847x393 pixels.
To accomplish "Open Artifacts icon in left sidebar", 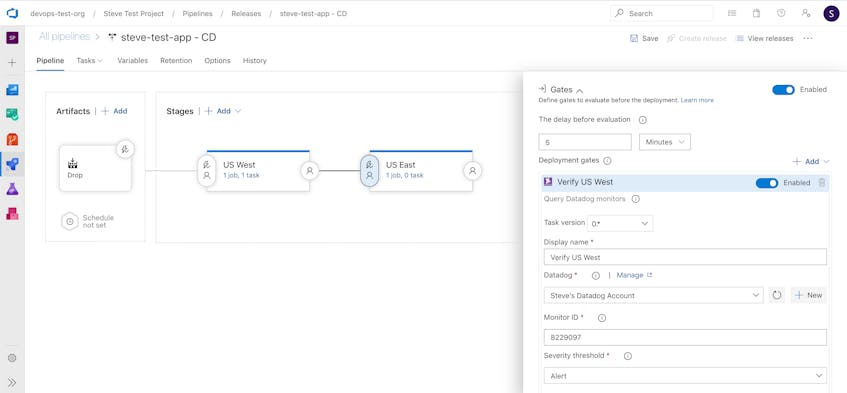I will 12,214.
